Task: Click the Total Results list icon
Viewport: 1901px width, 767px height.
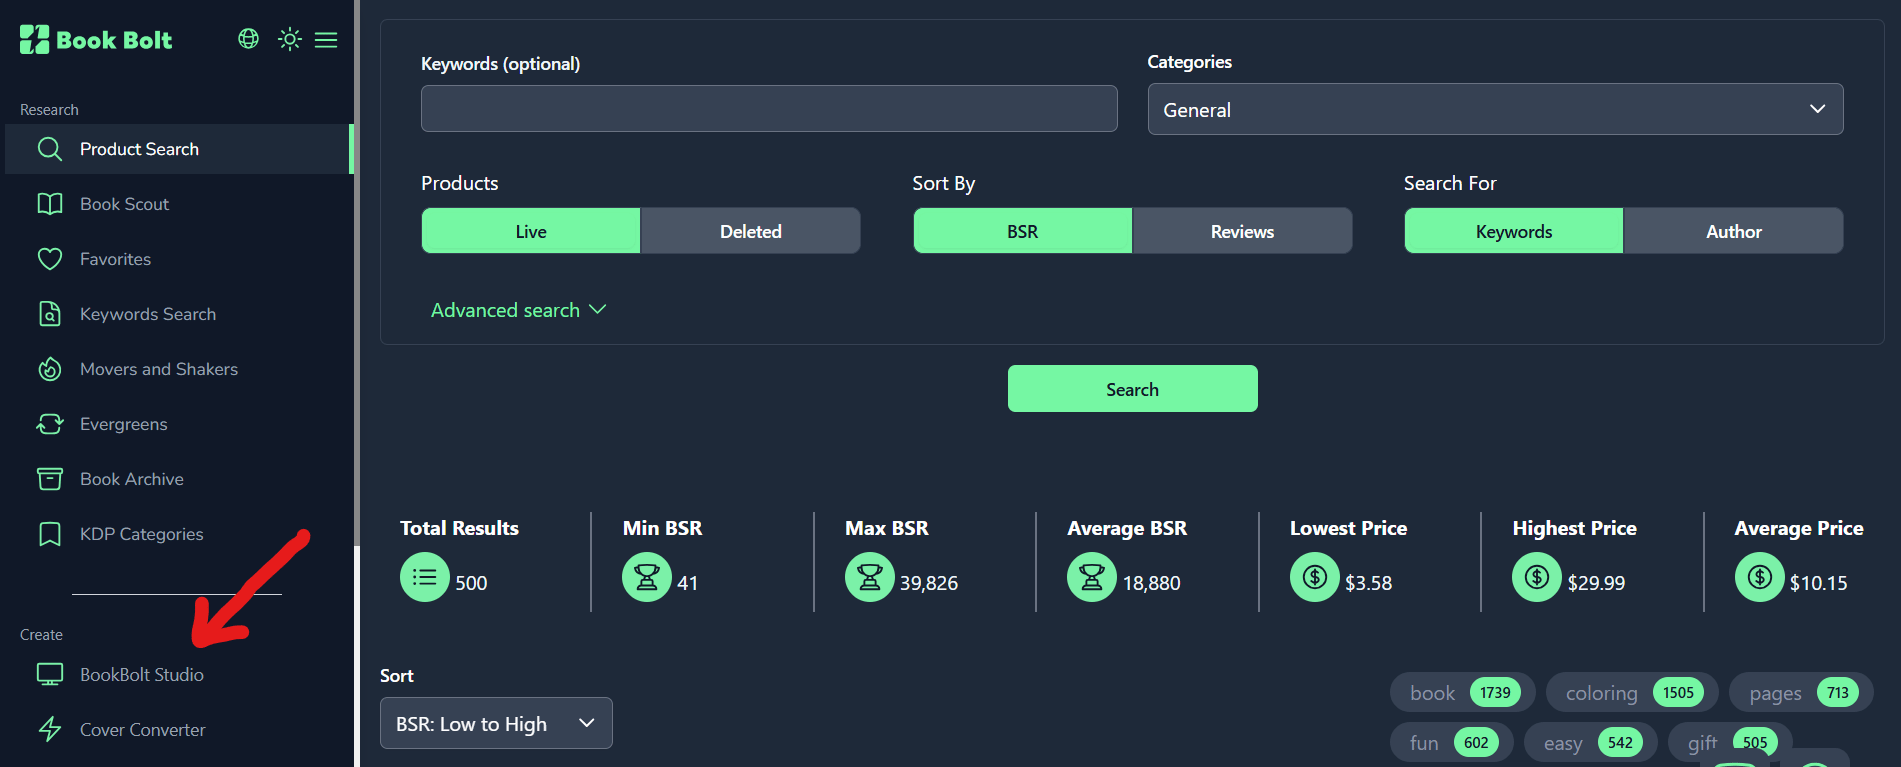Action: click(x=425, y=577)
